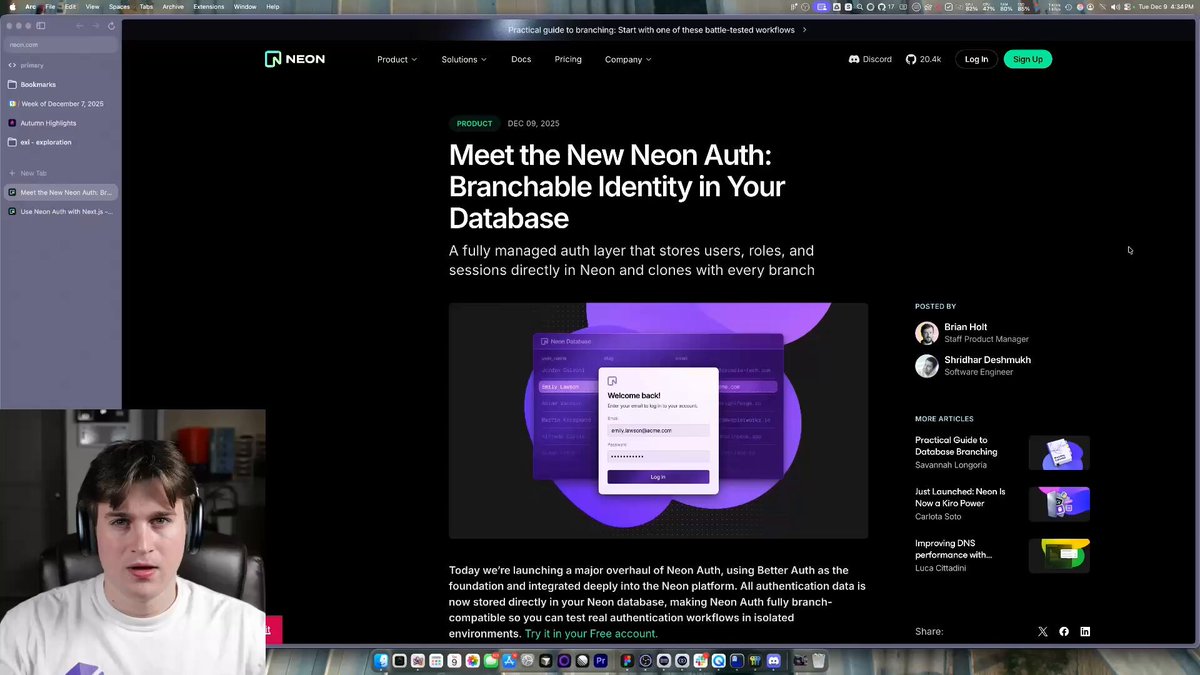Share article on LinkedIn
1200x675 pixels.
[x=1085, y=632]
